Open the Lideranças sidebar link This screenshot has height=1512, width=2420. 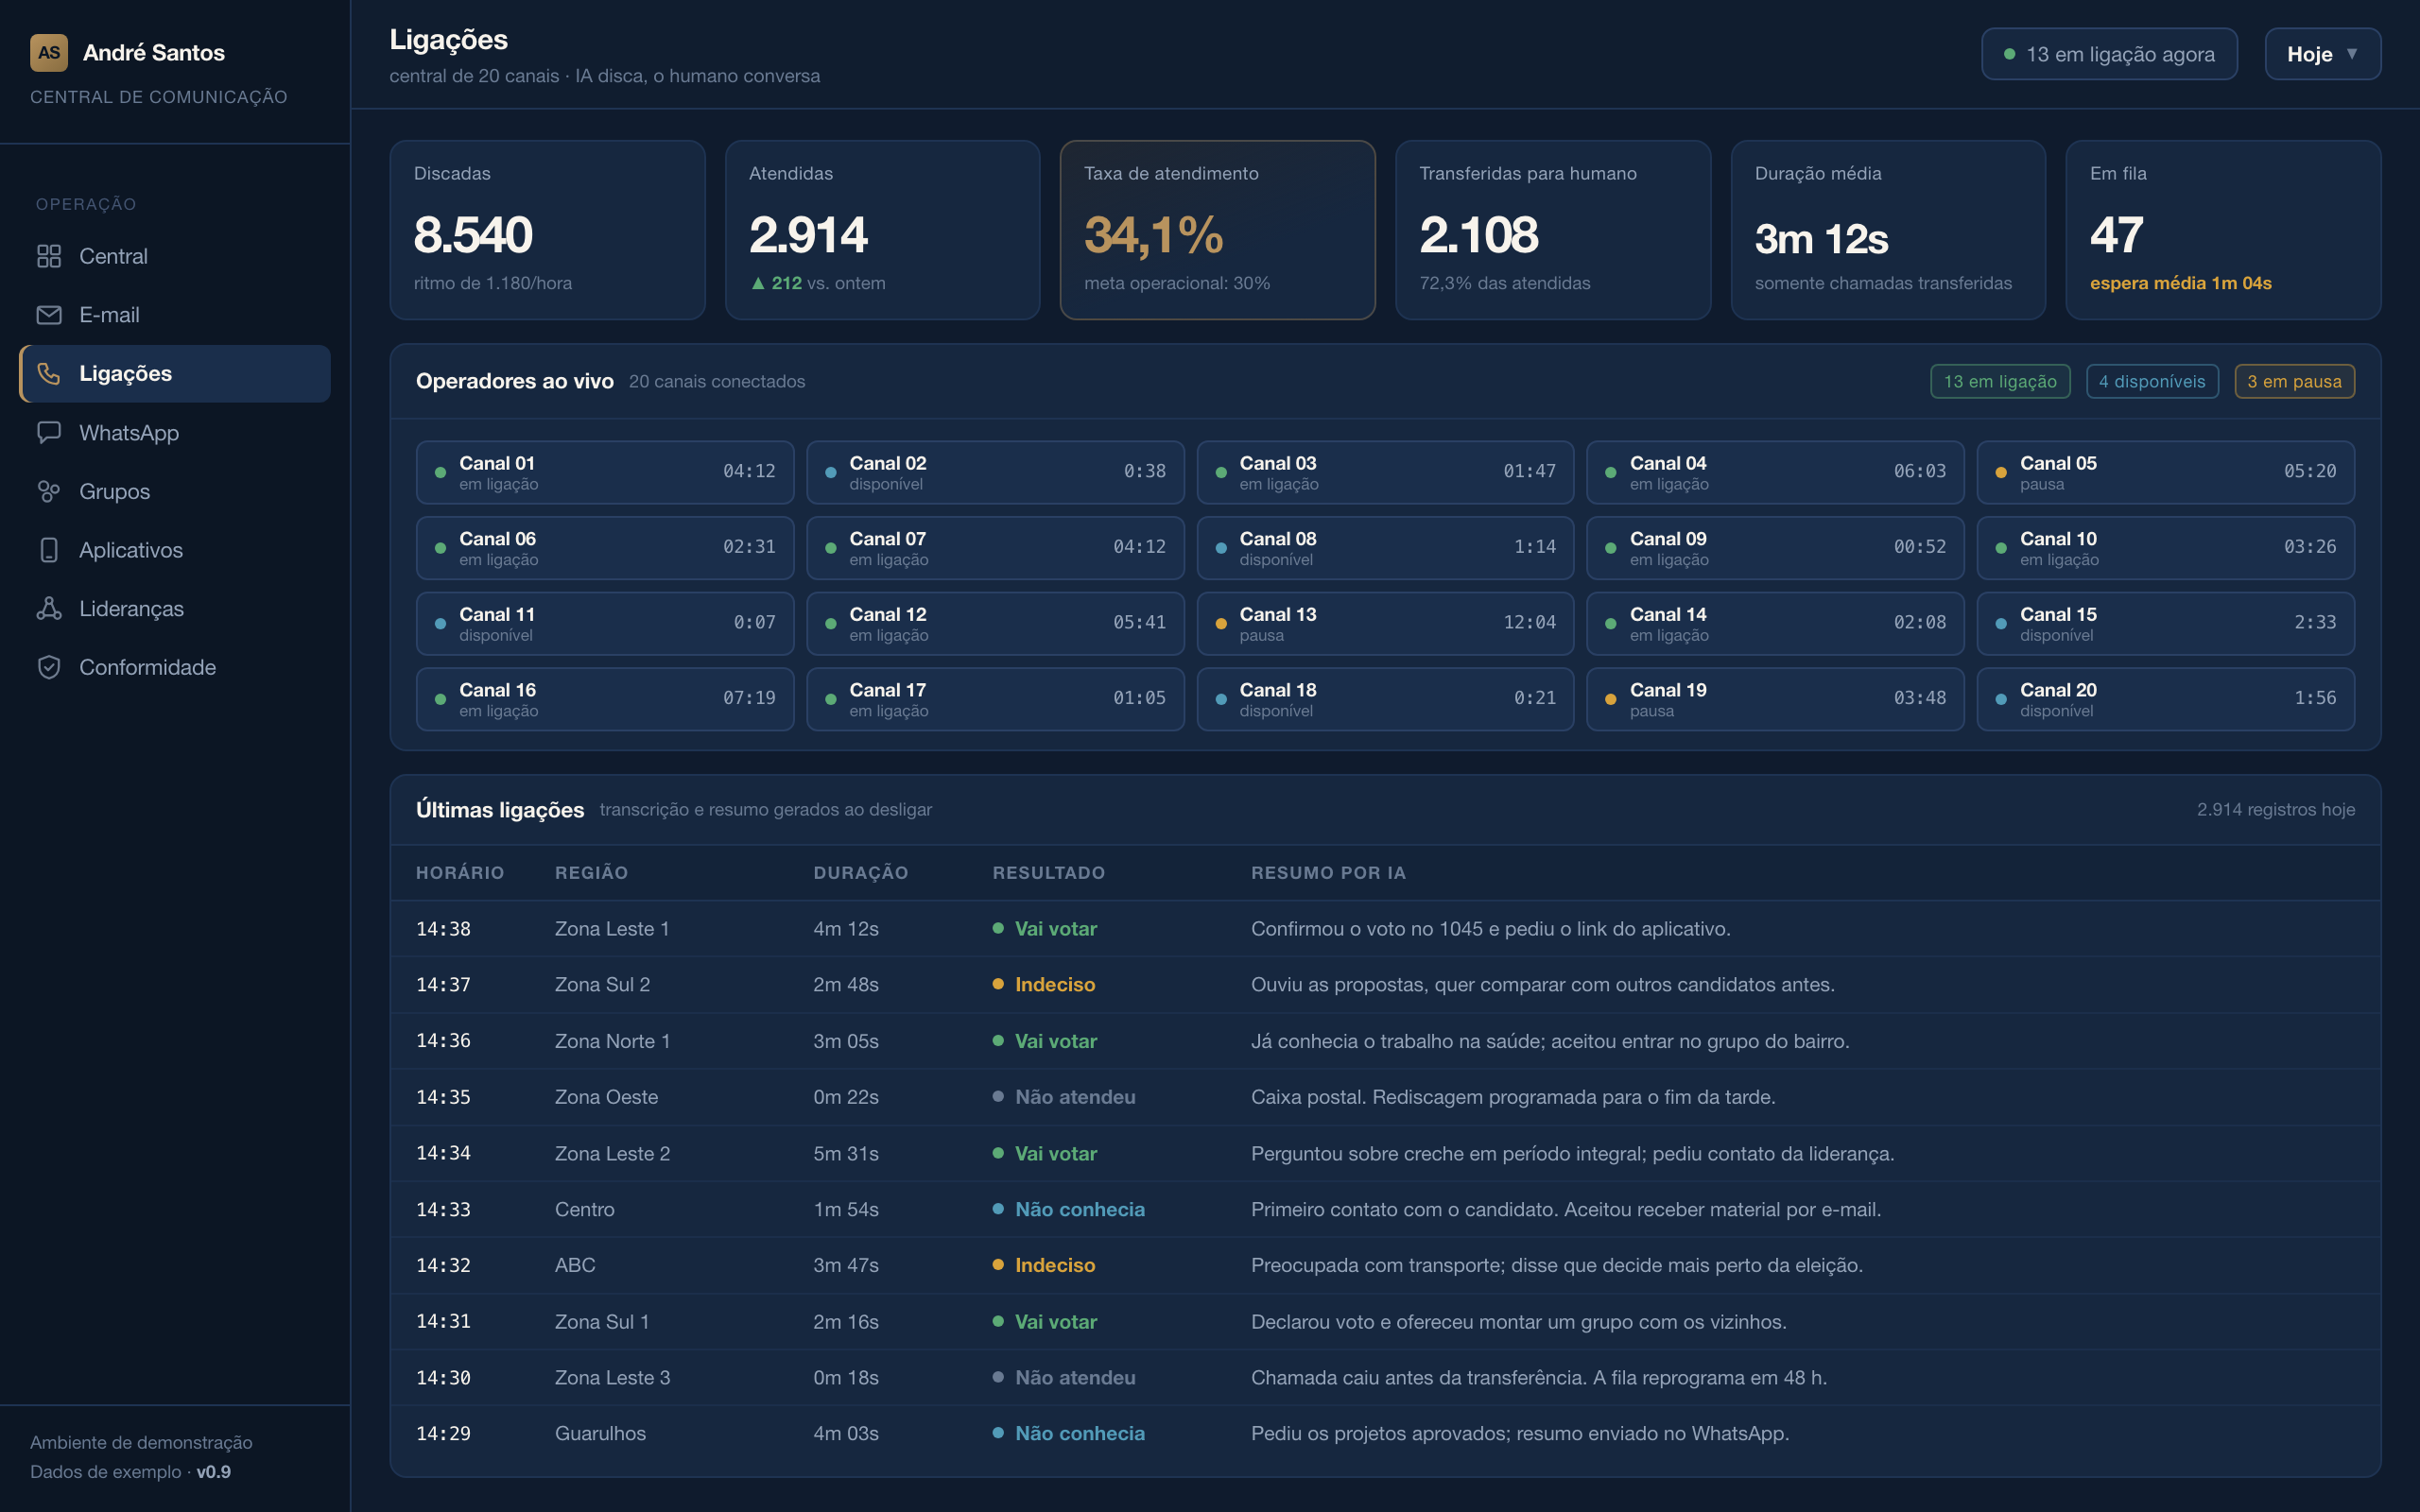pyautogui.click(x=175, y=608)
